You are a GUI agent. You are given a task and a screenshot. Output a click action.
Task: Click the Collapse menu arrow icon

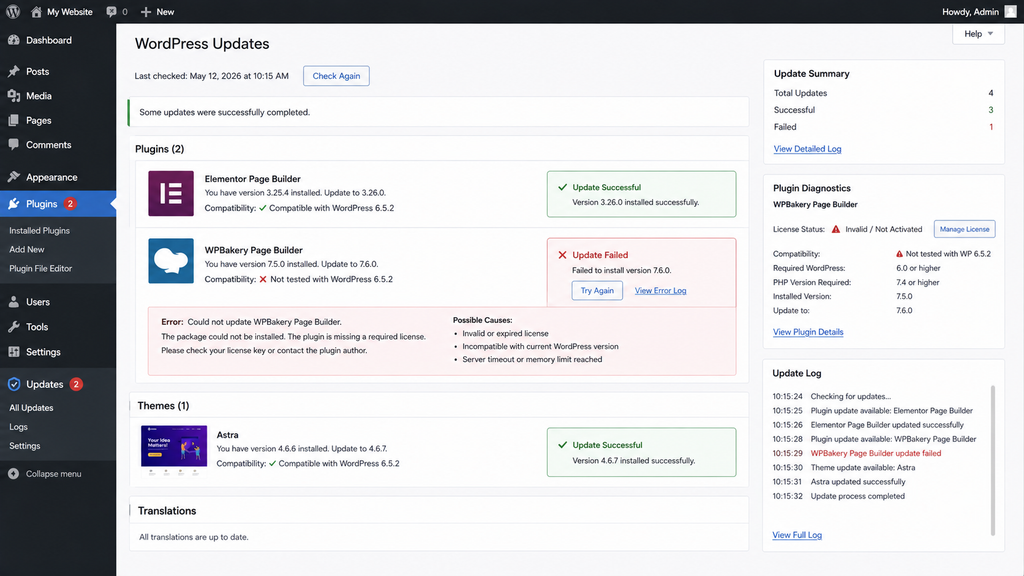pos(13,473)
